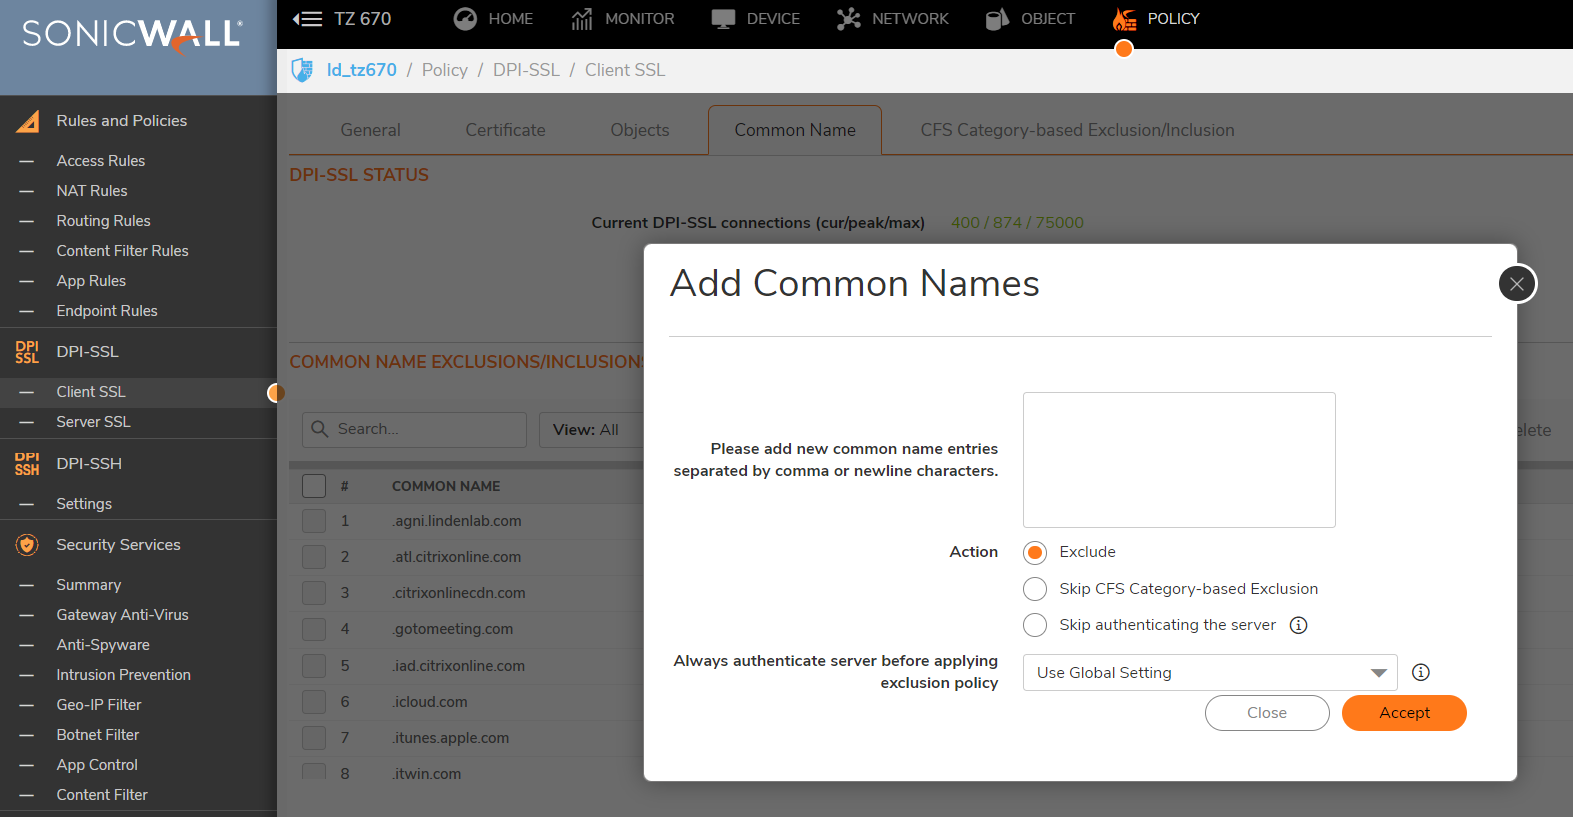Switch to the Certificate tab

505,130
